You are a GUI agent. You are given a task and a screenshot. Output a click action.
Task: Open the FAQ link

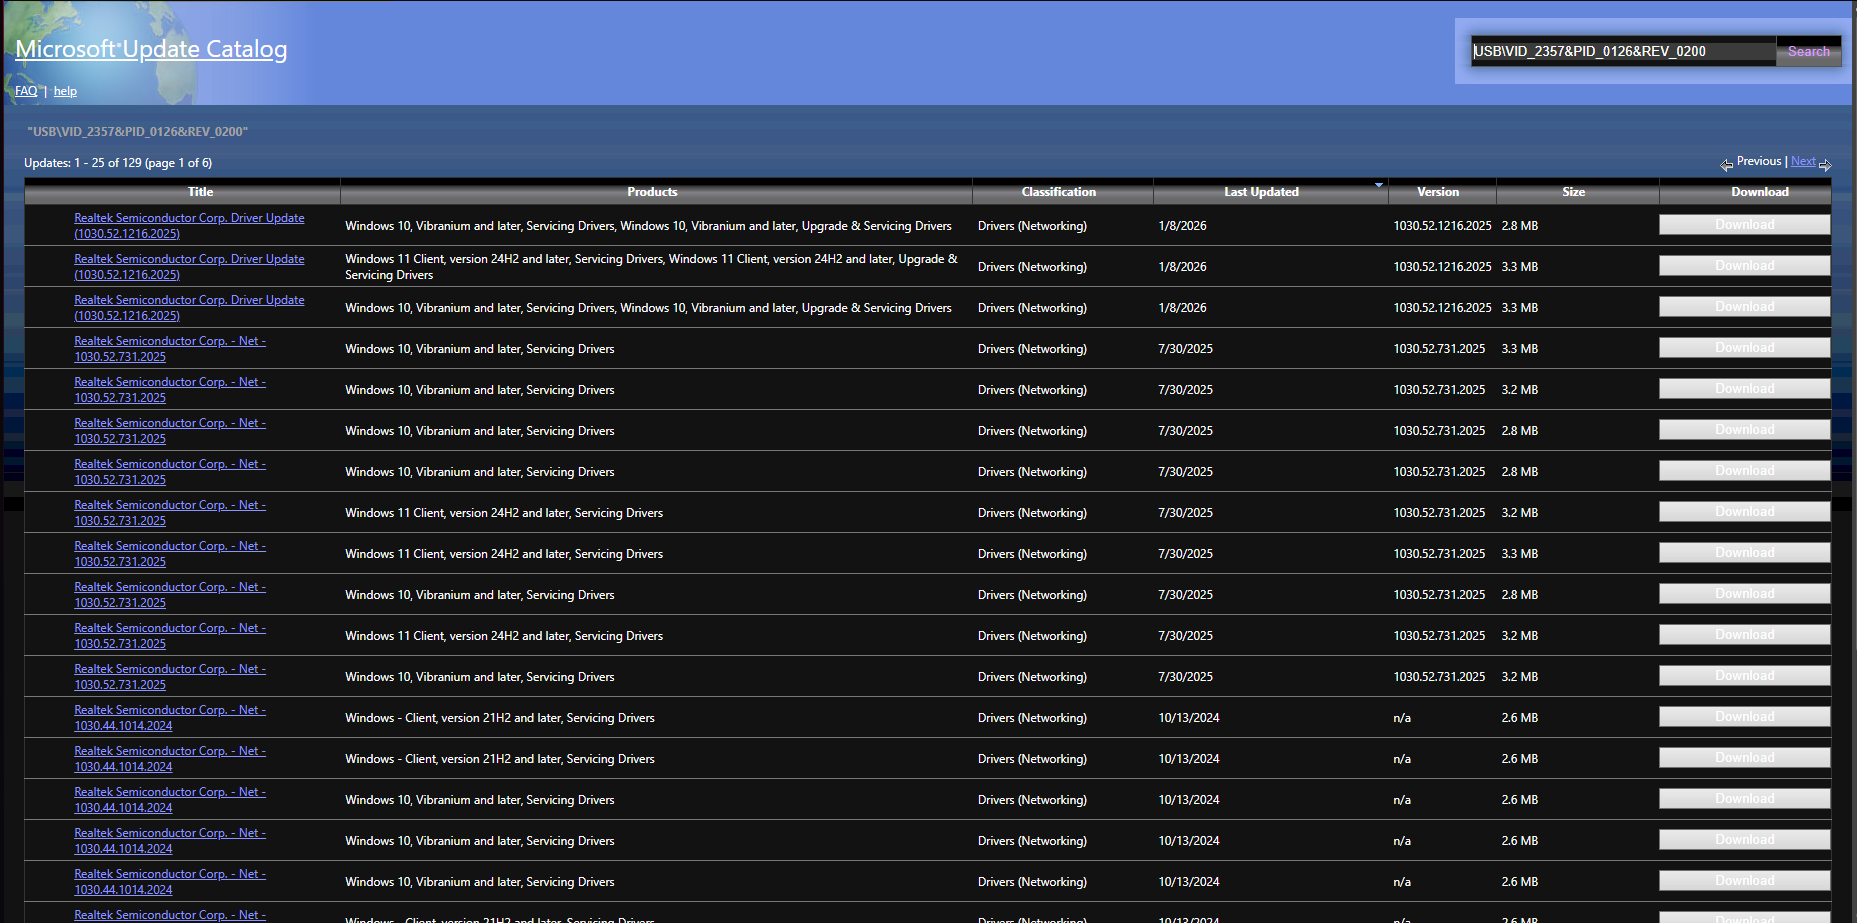[26, 91]
